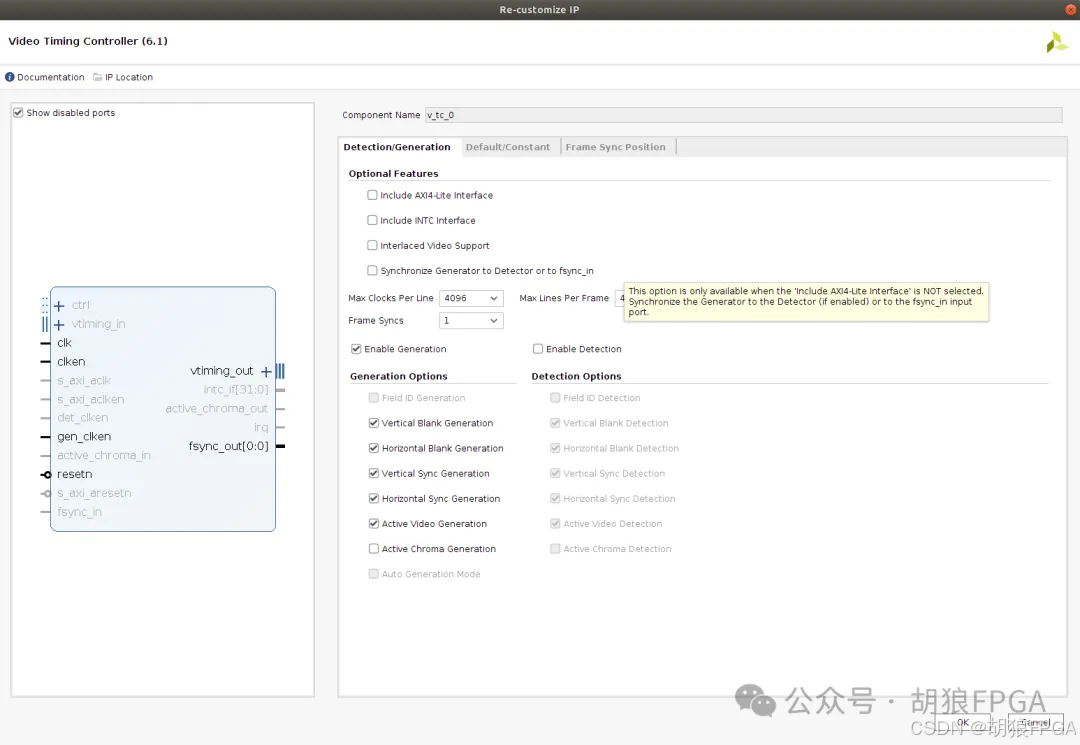Viewport: 1080px width, 745px height.
Task: Click the Detection Options heading
Action: (577, 376)
